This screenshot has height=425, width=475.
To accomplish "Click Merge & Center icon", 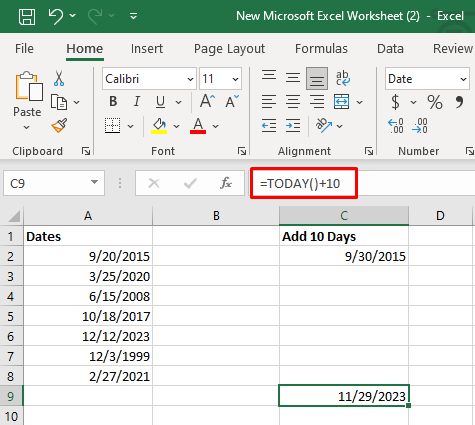I will pyautogui.click(x=342, y=102).
